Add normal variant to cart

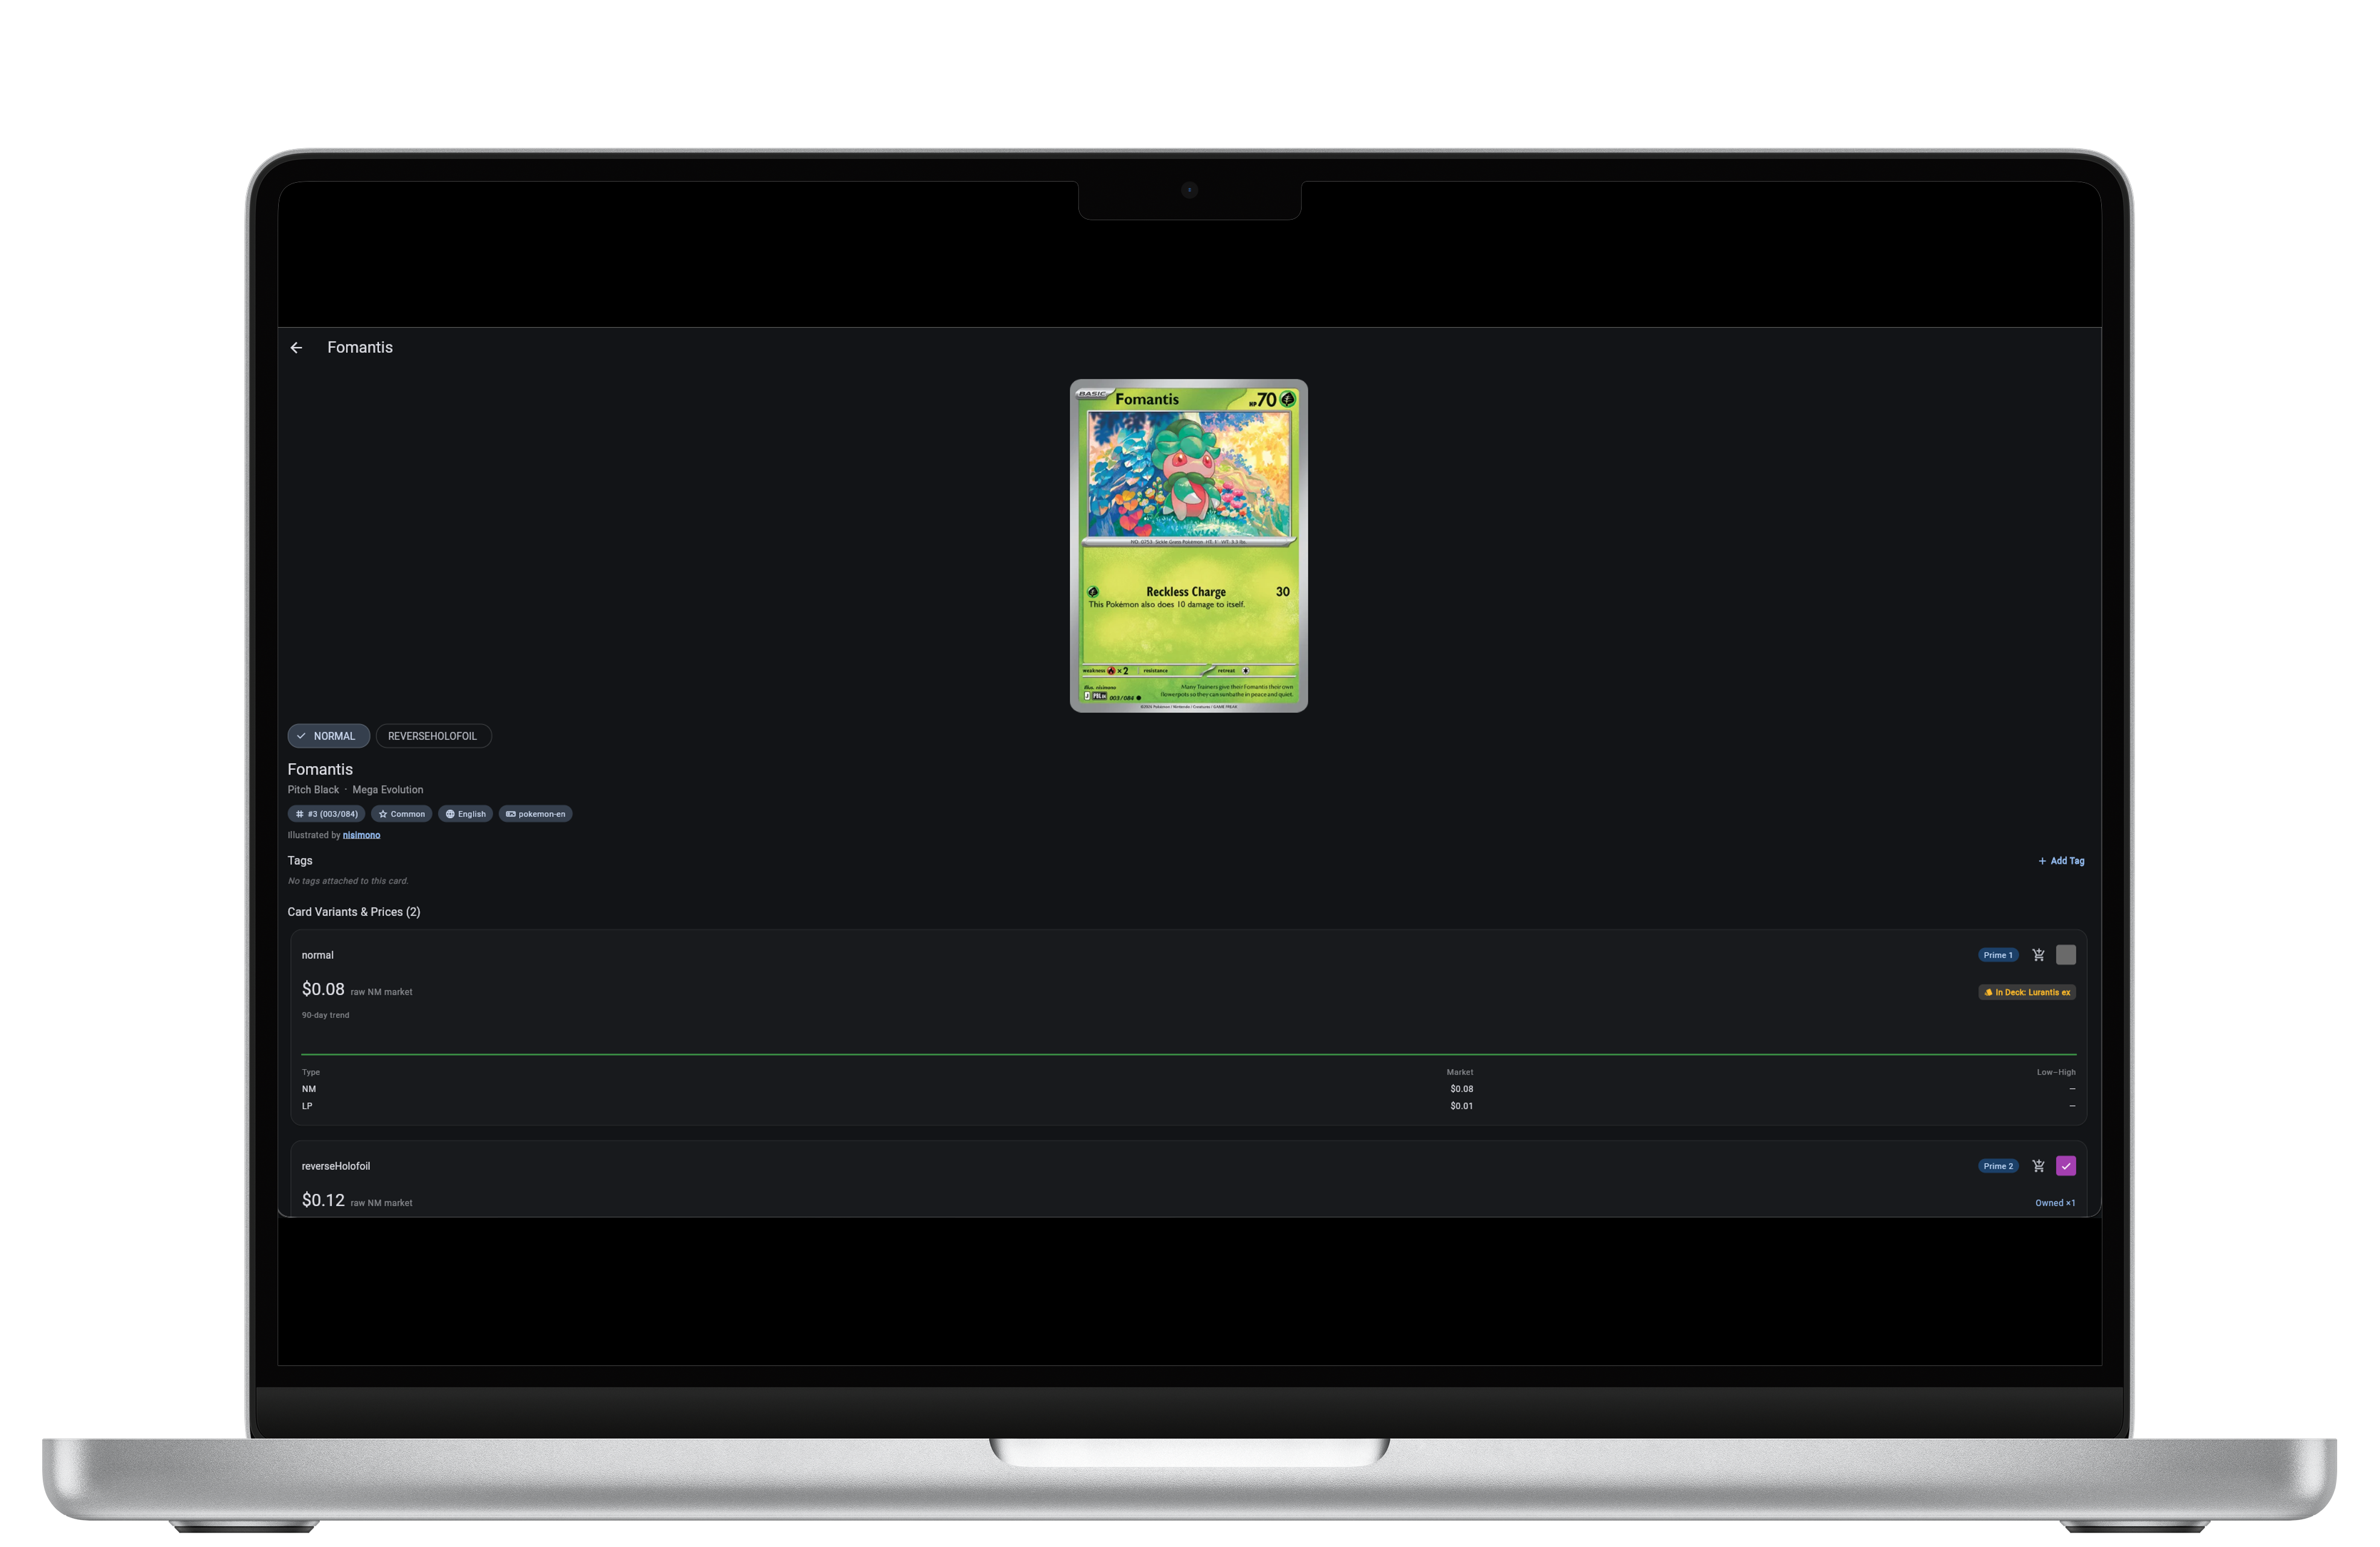2038,955
